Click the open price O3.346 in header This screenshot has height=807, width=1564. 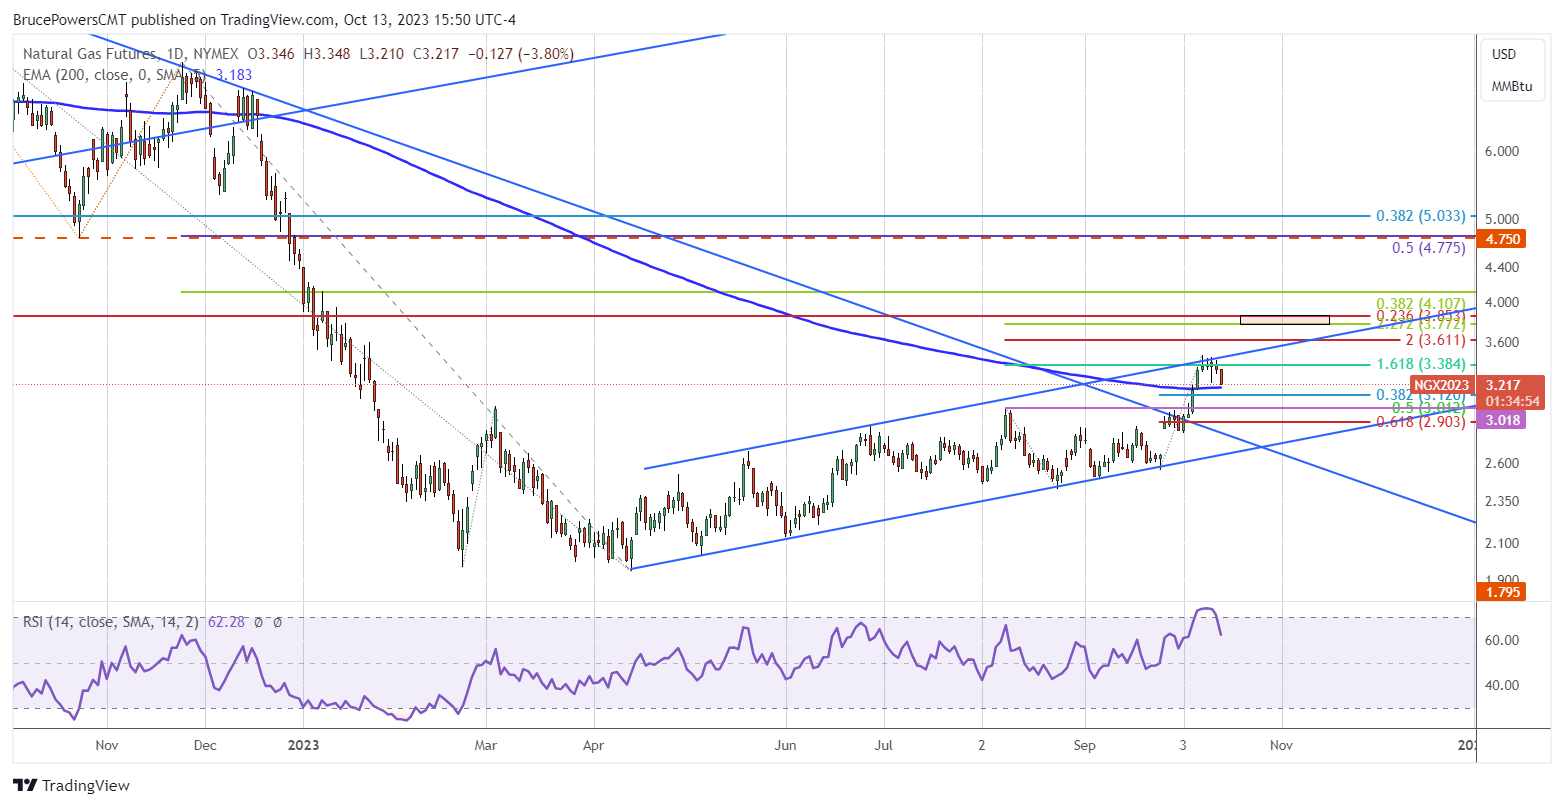pyautogui.click(x=271, y=53)
